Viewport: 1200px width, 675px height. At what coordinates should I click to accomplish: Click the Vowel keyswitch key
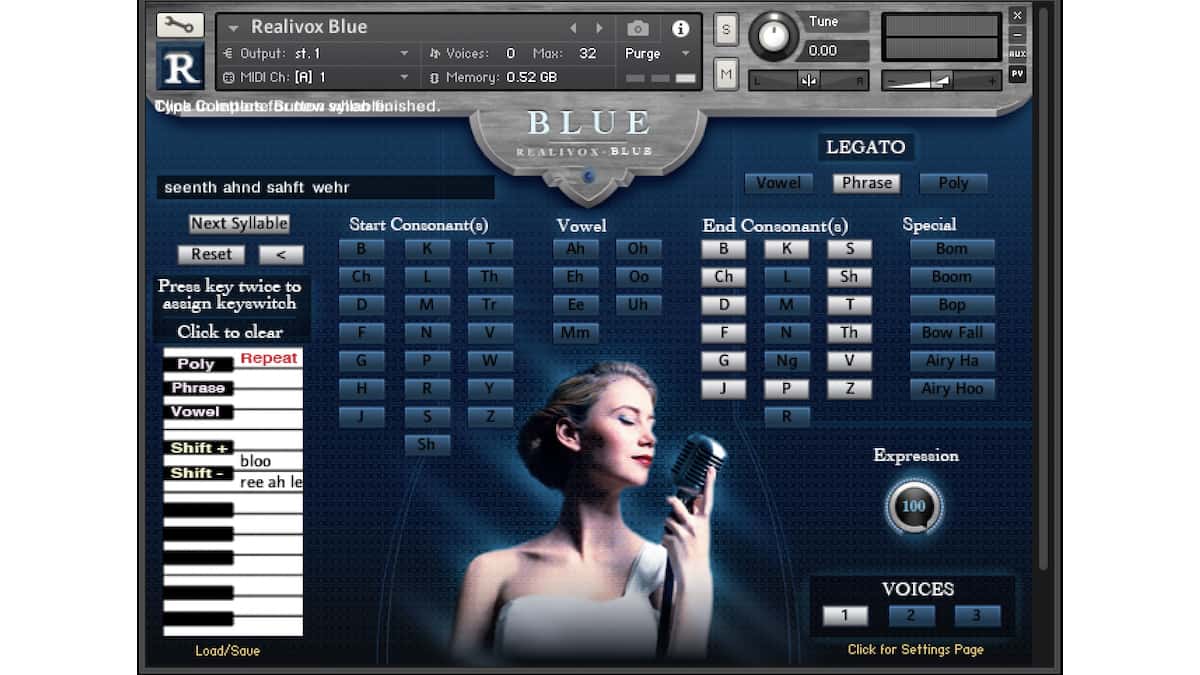click(x=197, y=412)
